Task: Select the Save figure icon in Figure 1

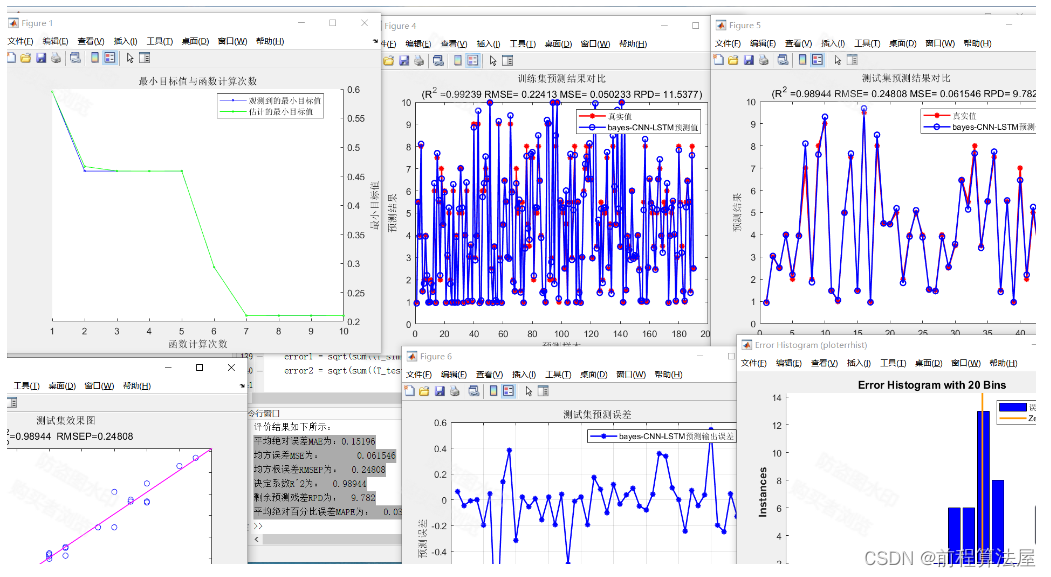Action: (40, 58)
